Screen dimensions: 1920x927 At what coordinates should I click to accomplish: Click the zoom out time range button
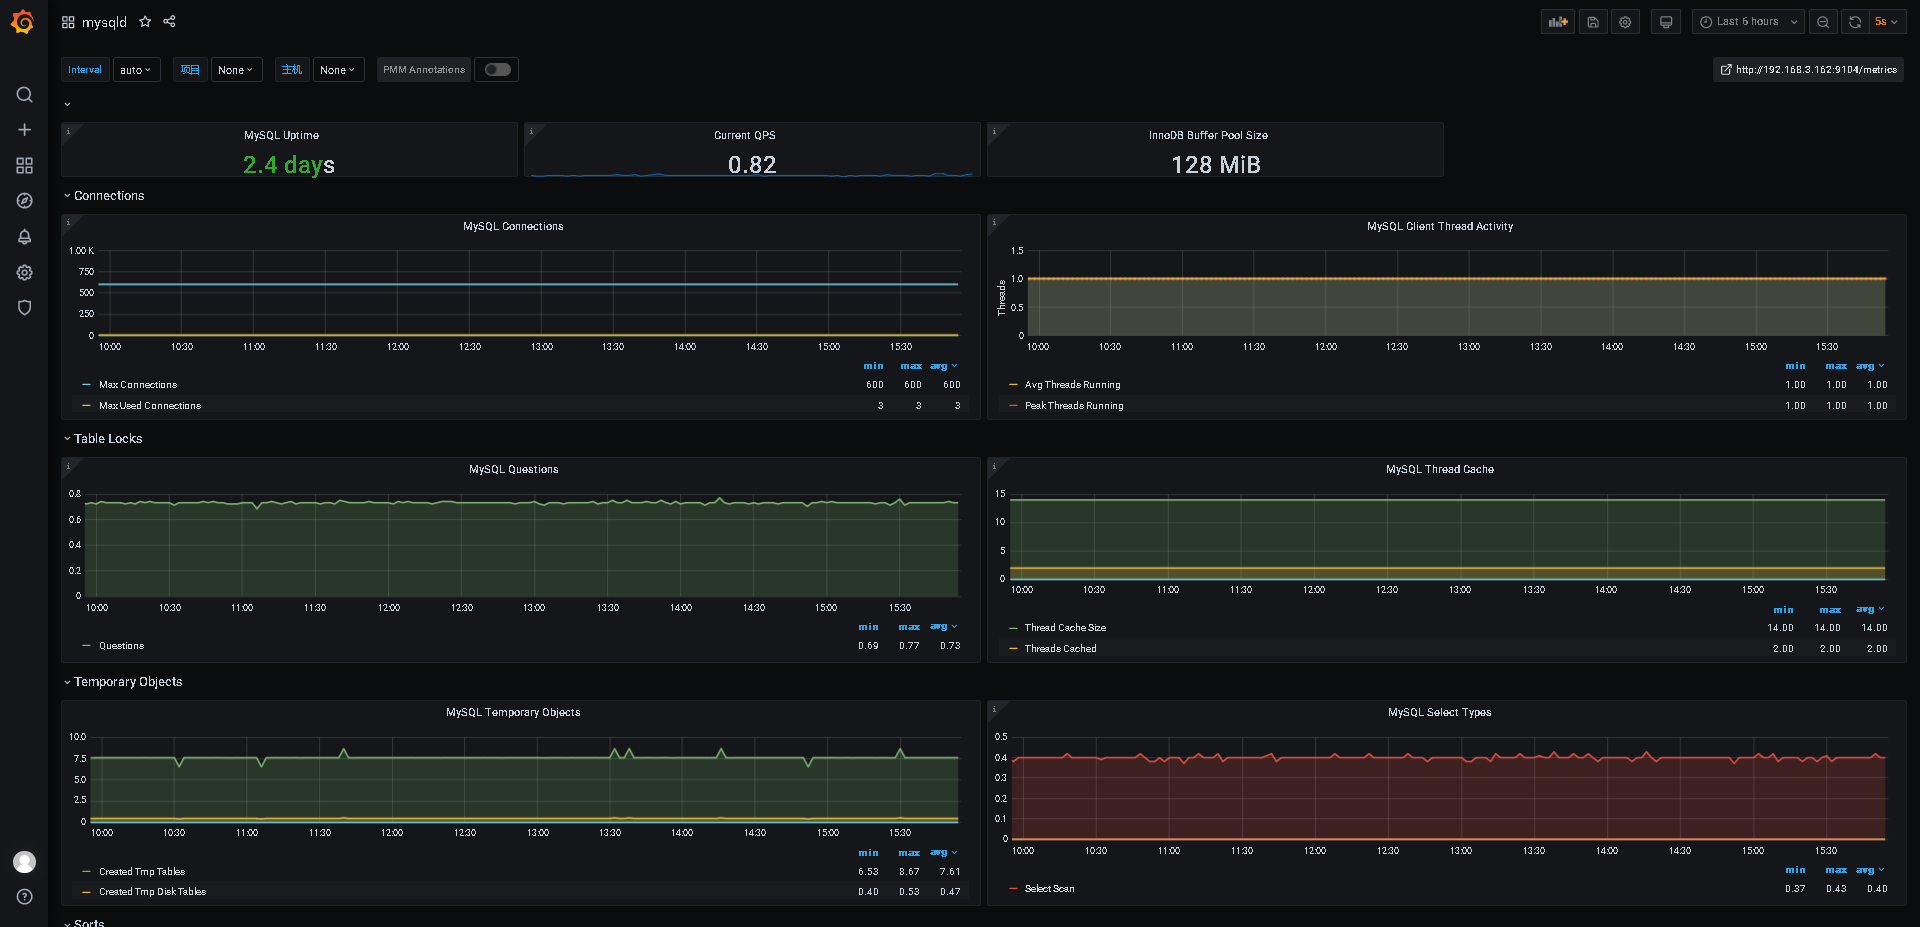(1823, 22)
